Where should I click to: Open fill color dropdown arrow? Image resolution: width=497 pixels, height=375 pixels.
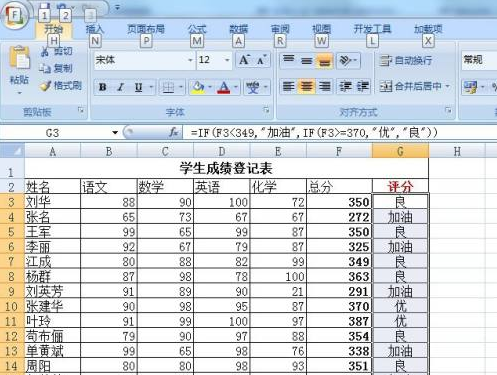[210, 88]
